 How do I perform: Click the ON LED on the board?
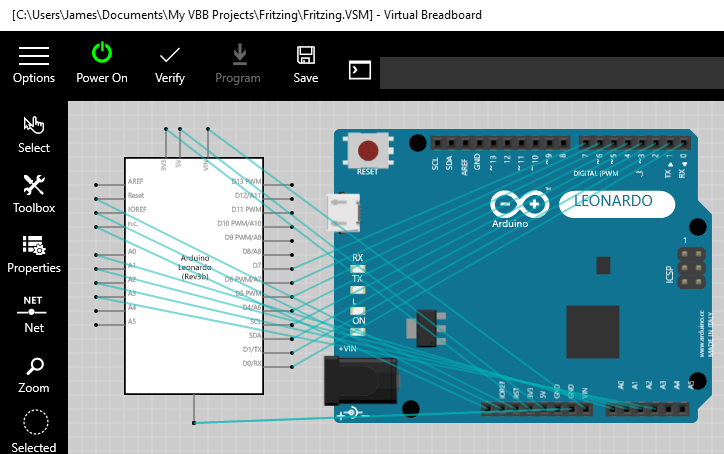(x=358, y=332)
